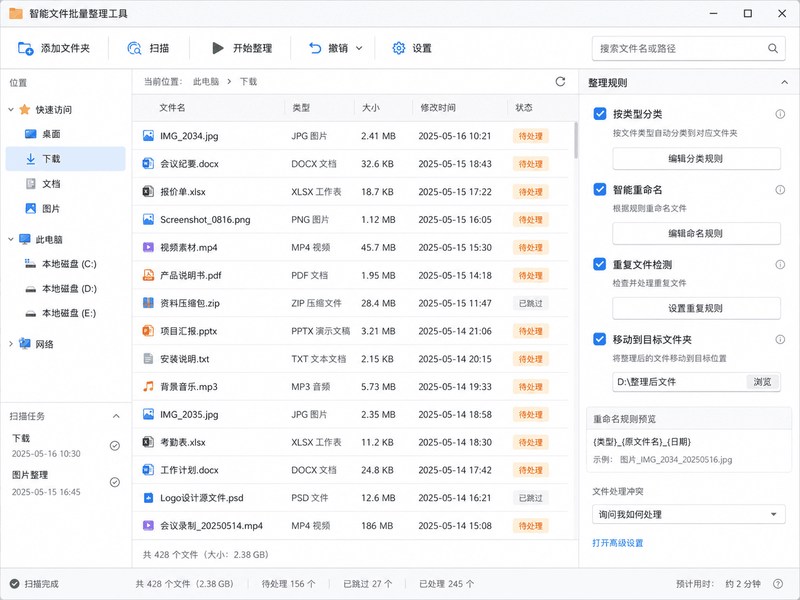The width and height of the screenshot is (800, 600).
Task: Collapse the 整理规则 panel
Action: point(784,83)
